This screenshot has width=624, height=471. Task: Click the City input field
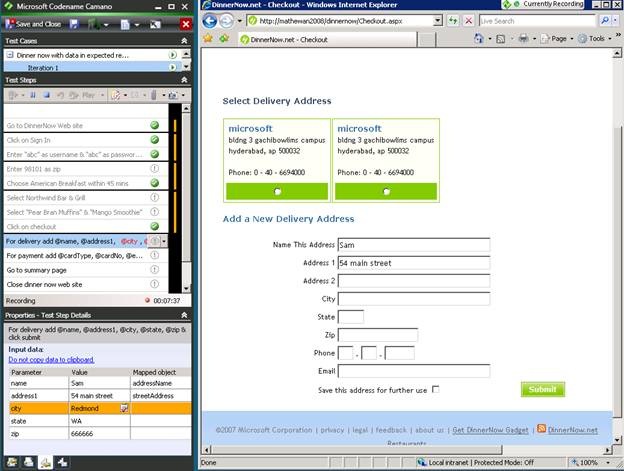[414, 299]
